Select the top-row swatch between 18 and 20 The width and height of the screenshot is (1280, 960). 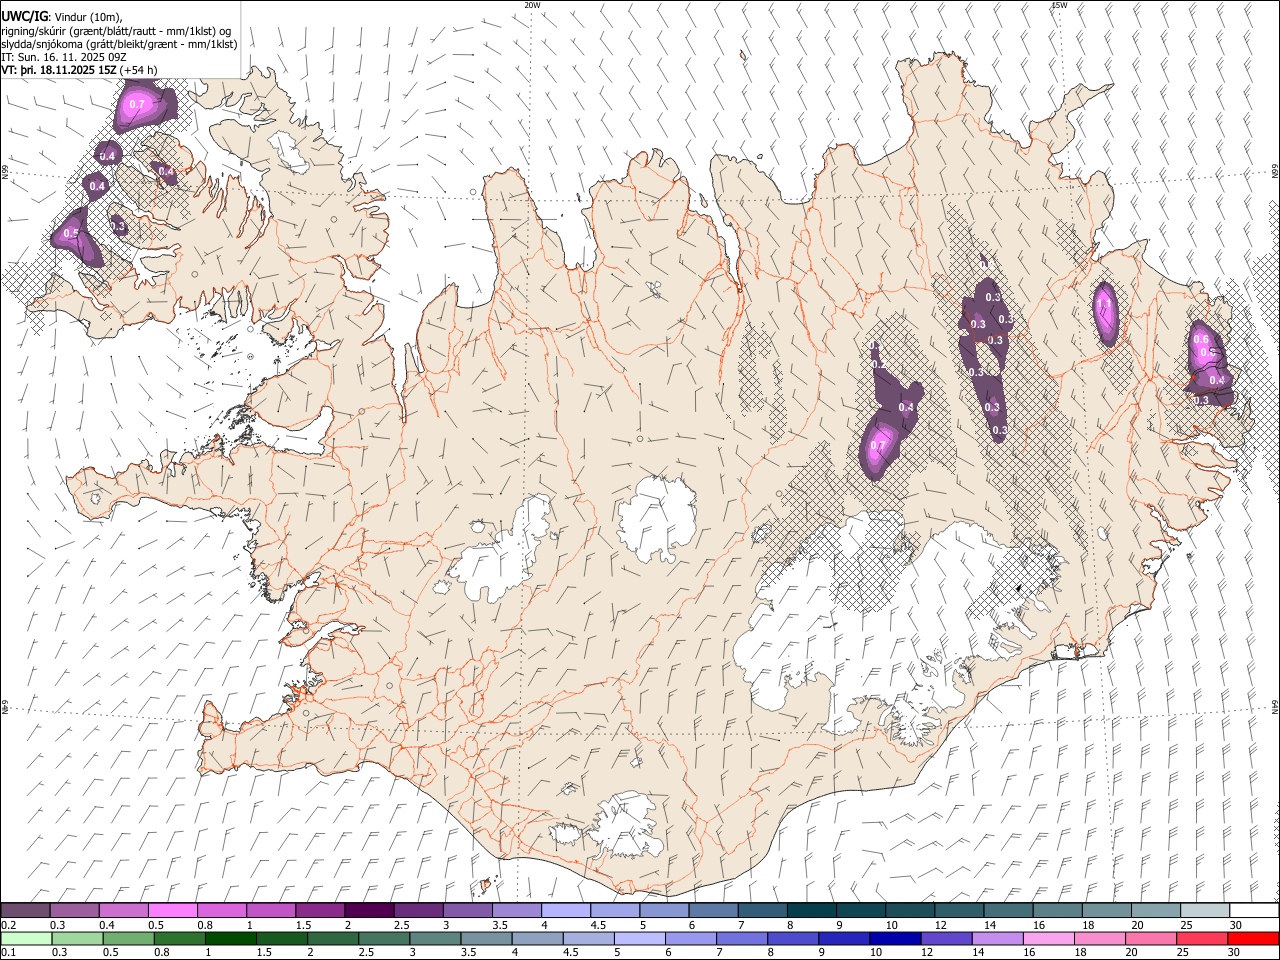(x=1106, y=911)
